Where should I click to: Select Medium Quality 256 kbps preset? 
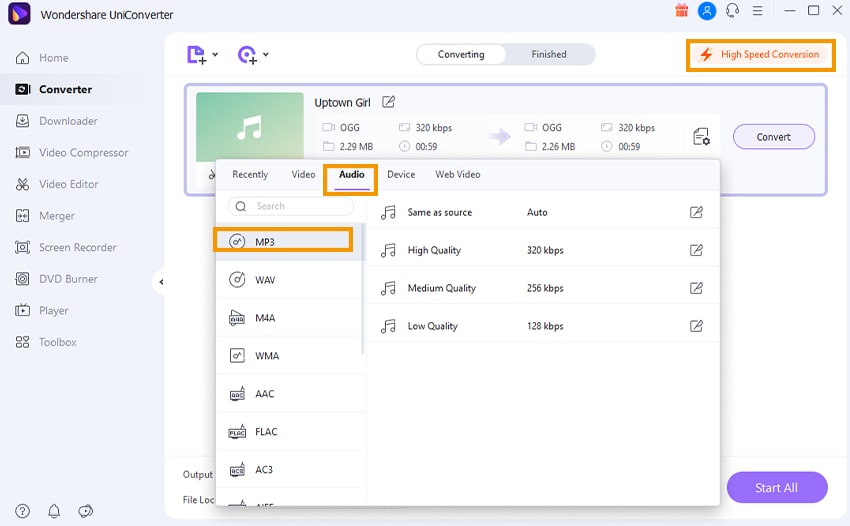543,288
